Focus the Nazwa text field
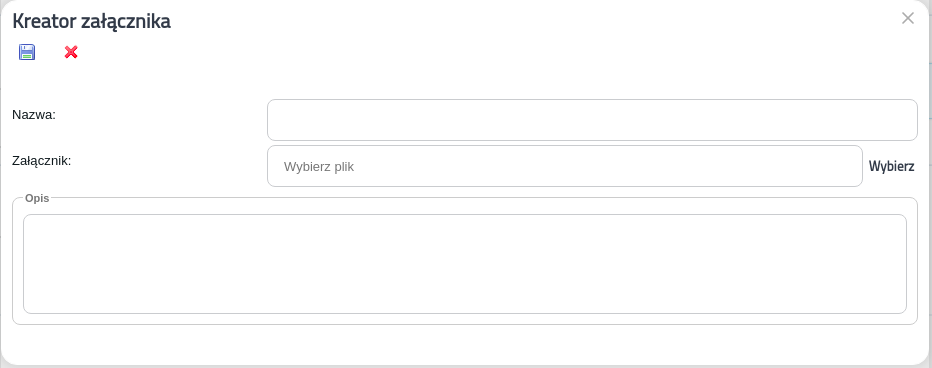932x368 pixels. tap(592, 120)
